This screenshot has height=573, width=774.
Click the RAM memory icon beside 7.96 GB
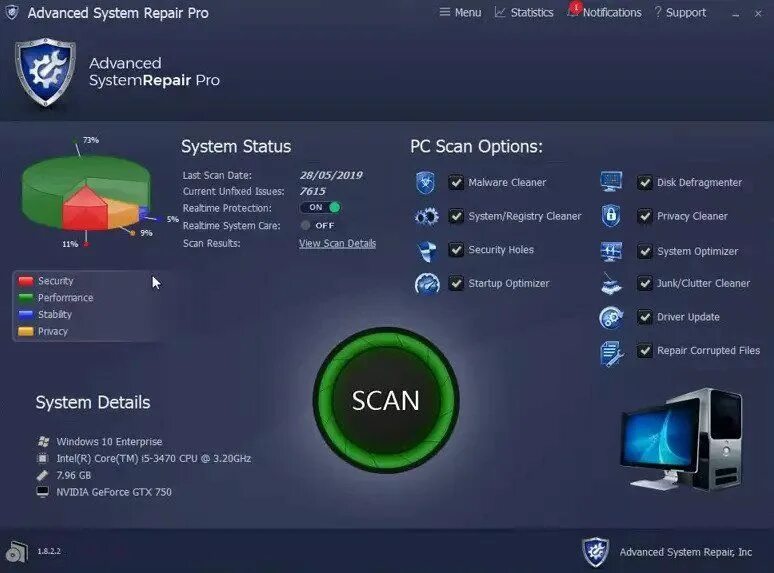click(42, 475)
